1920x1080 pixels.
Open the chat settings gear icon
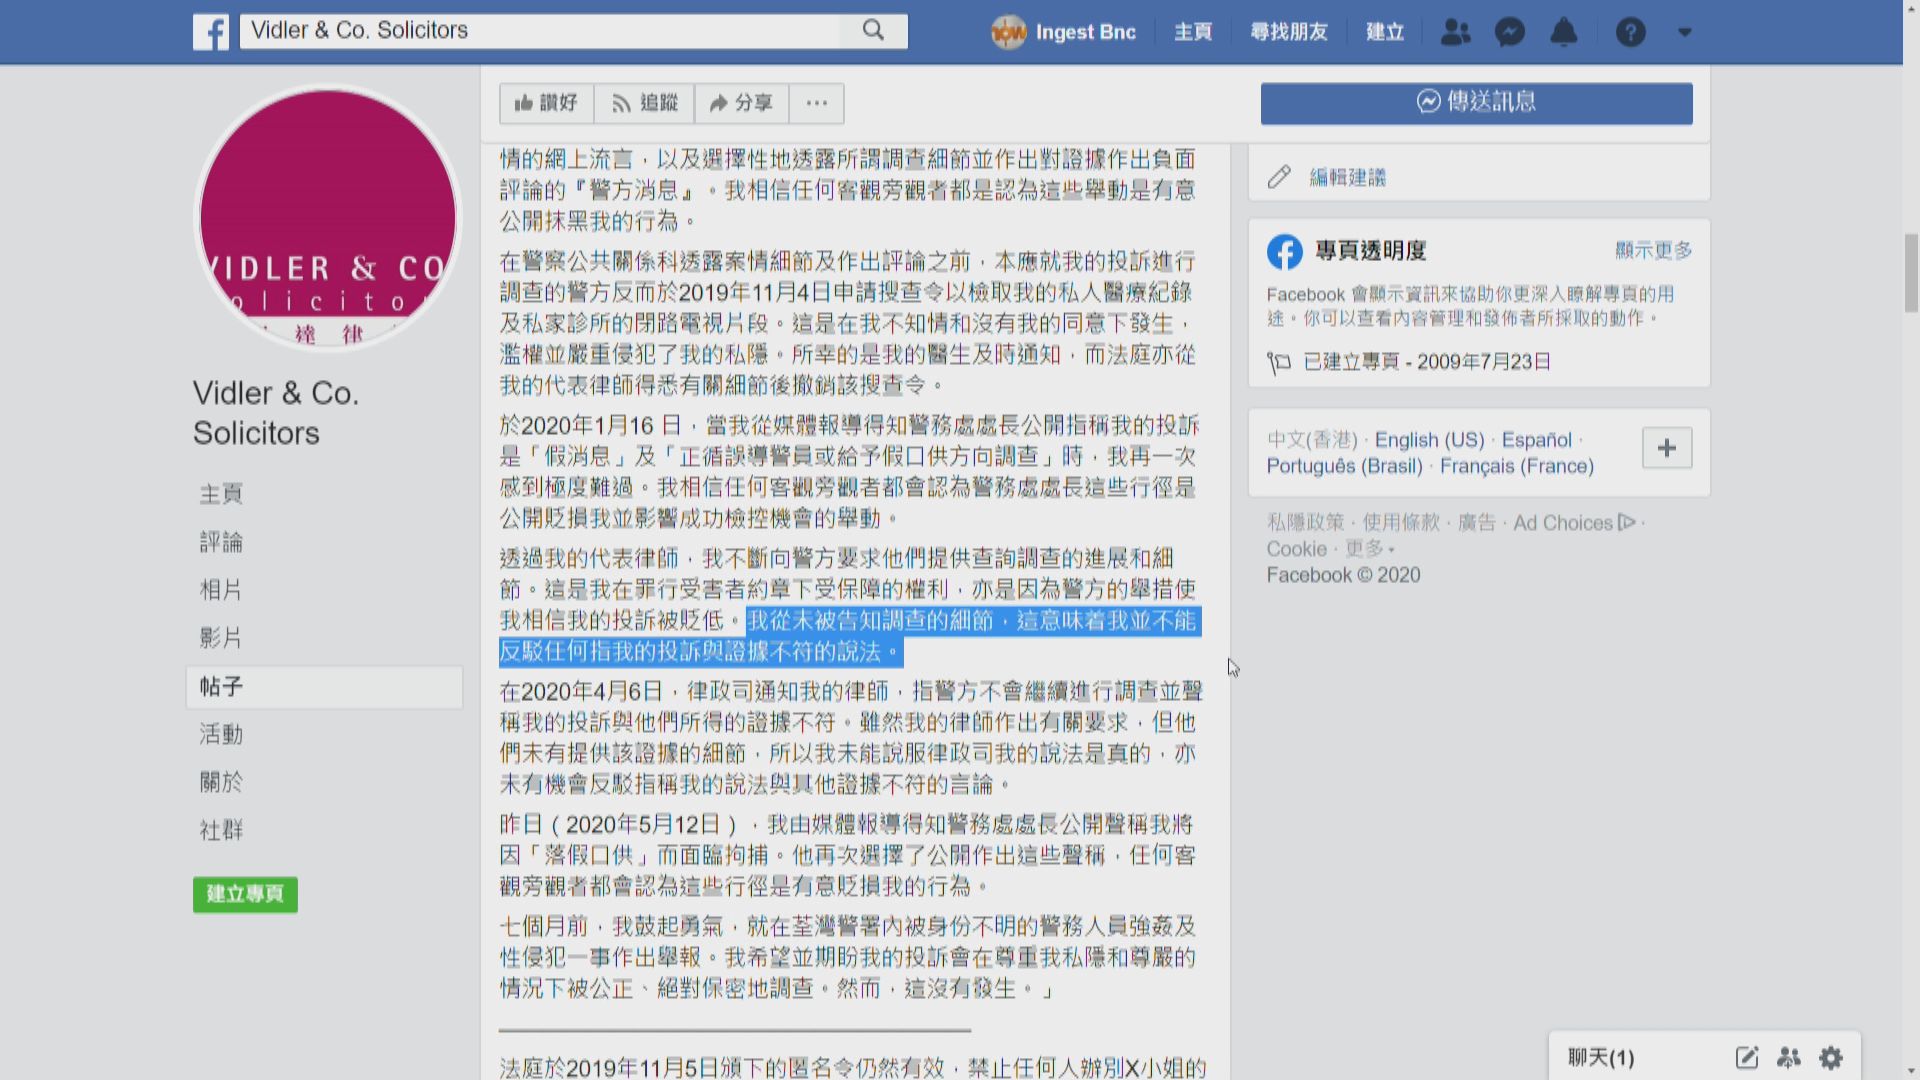pyautogui.click(x=1831, y=1057)
